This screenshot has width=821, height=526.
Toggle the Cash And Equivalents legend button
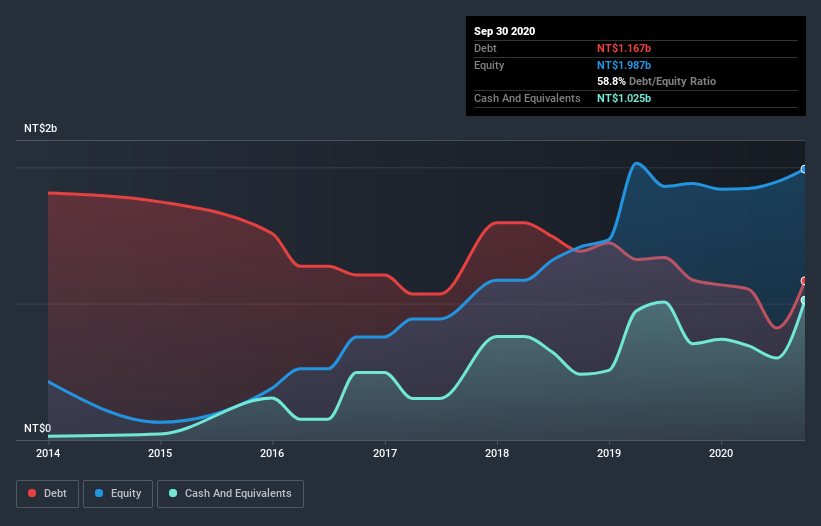click(230, 494)
